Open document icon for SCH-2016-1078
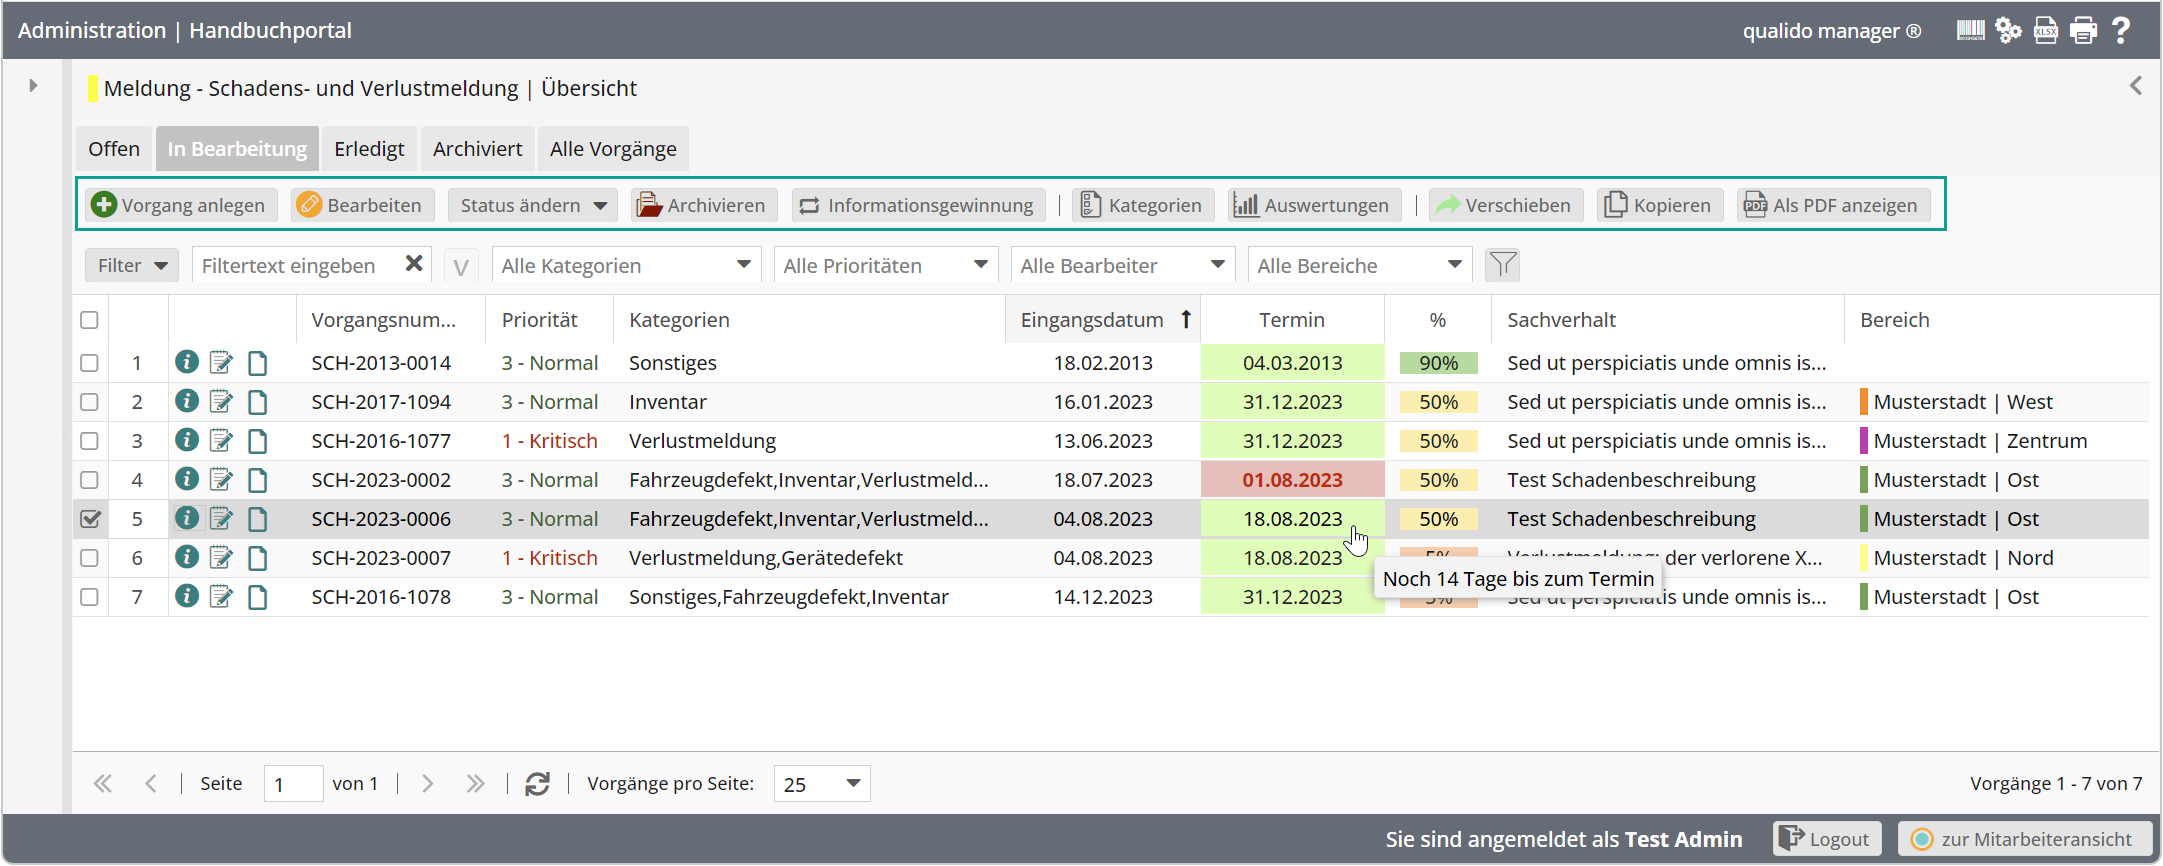2163x866 pixels. tap(258, 597)
